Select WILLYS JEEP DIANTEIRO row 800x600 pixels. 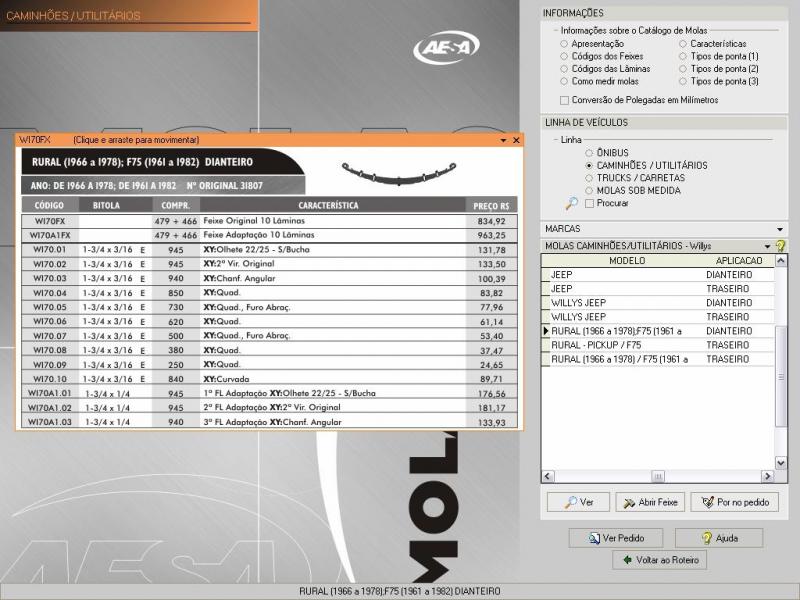tap(658, 303)
